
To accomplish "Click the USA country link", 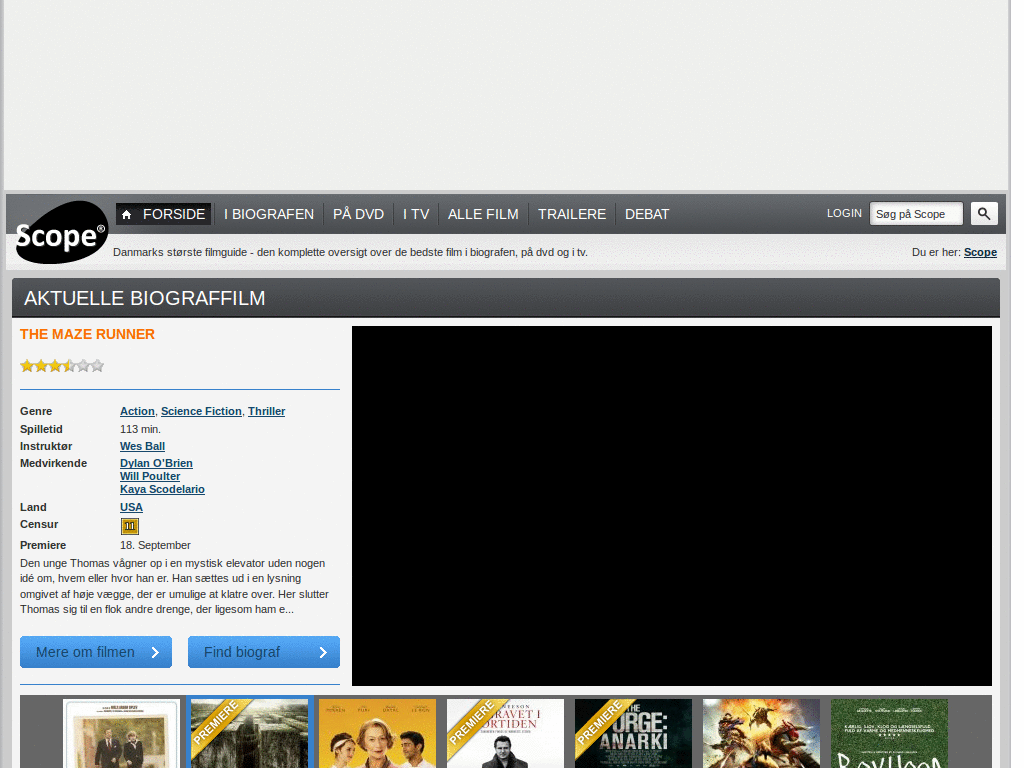I will 131,507.
